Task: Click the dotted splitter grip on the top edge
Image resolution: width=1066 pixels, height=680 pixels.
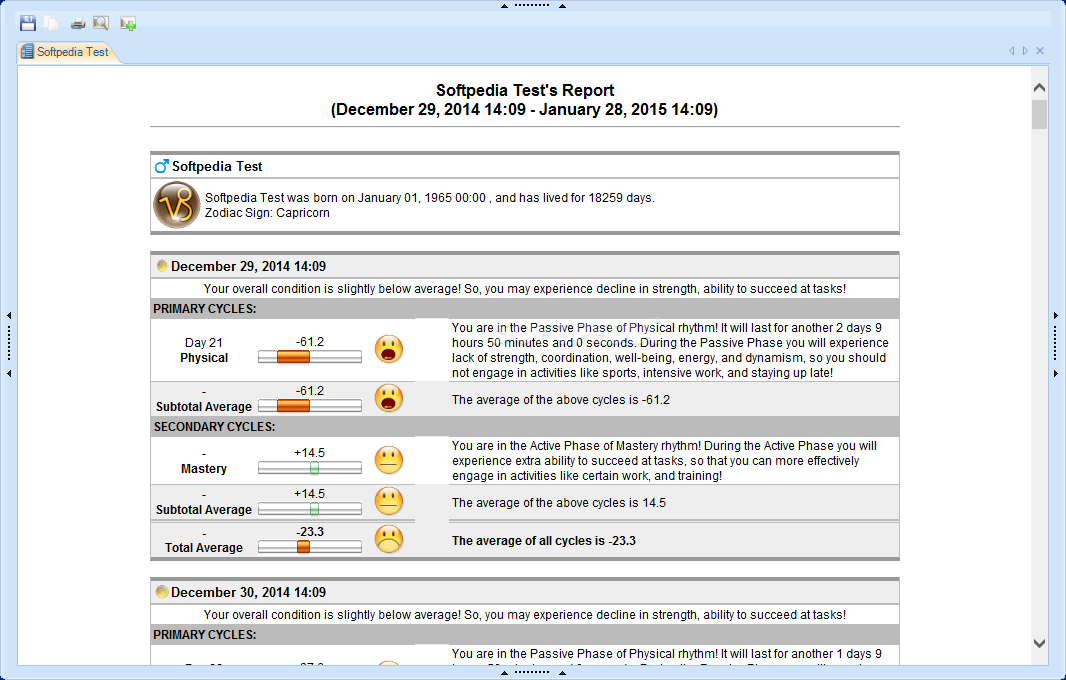Action: [532, 5]
